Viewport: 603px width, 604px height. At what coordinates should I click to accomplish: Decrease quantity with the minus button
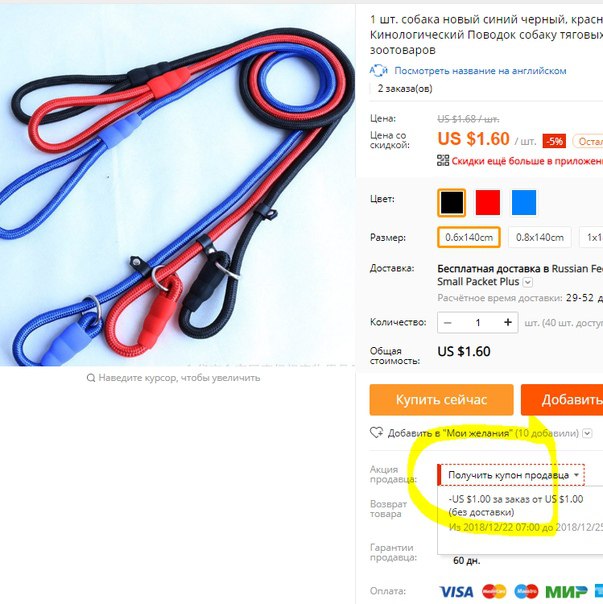447,322
